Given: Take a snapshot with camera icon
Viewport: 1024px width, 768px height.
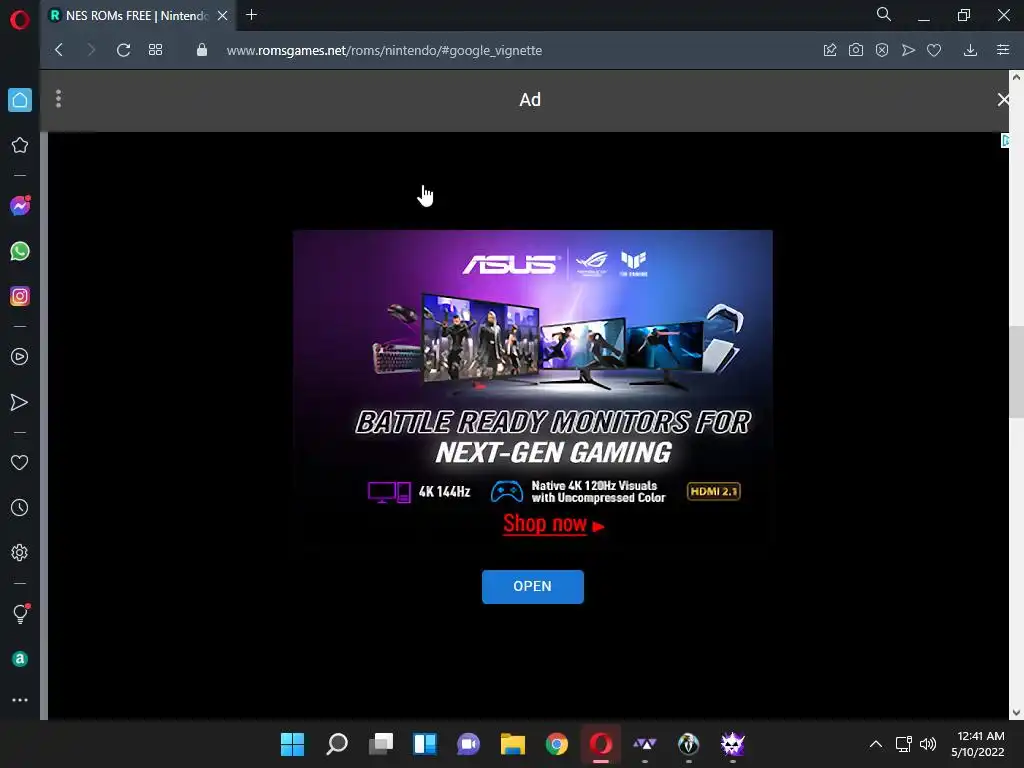Looking at the screenshot, I should (856, 50).
